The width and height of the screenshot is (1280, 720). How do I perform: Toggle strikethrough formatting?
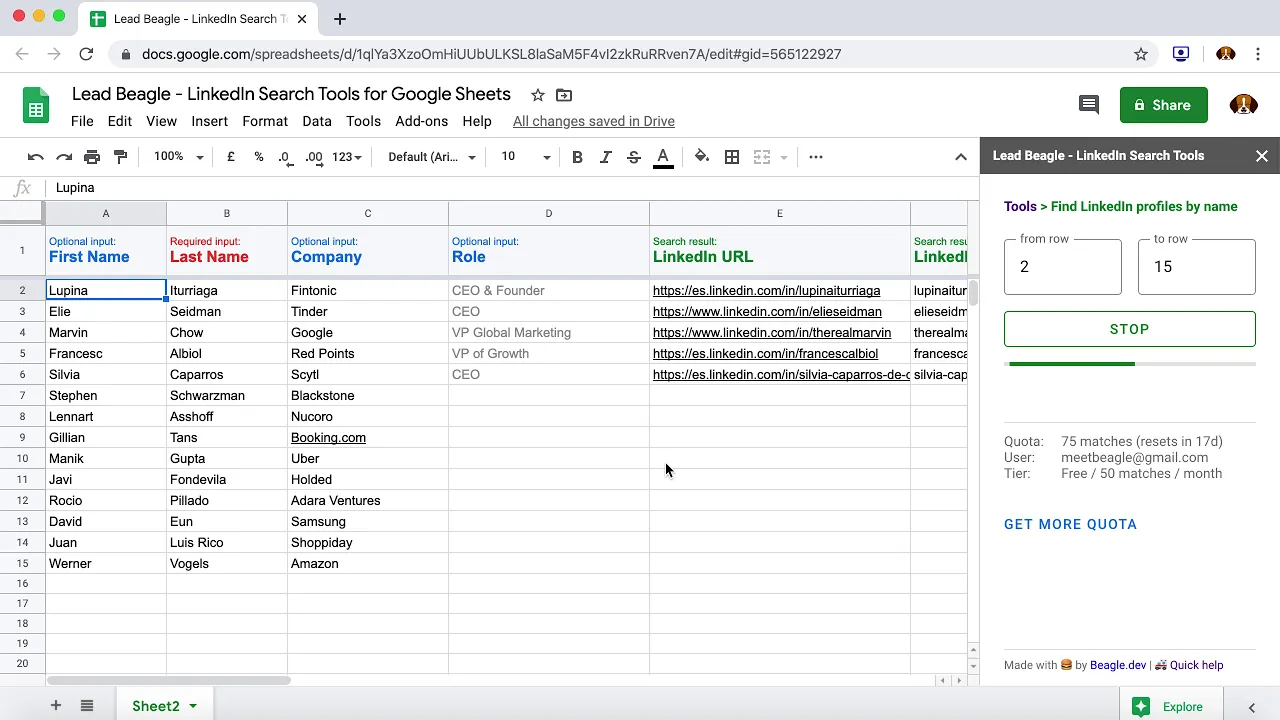634,157
